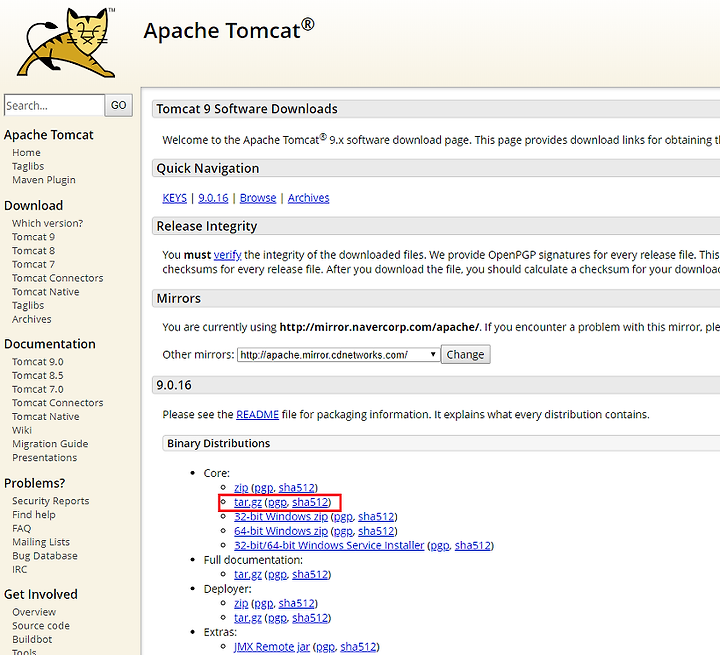
Task: Open Tomcat Connectors in Documentation section
Action: coord(57,403)
